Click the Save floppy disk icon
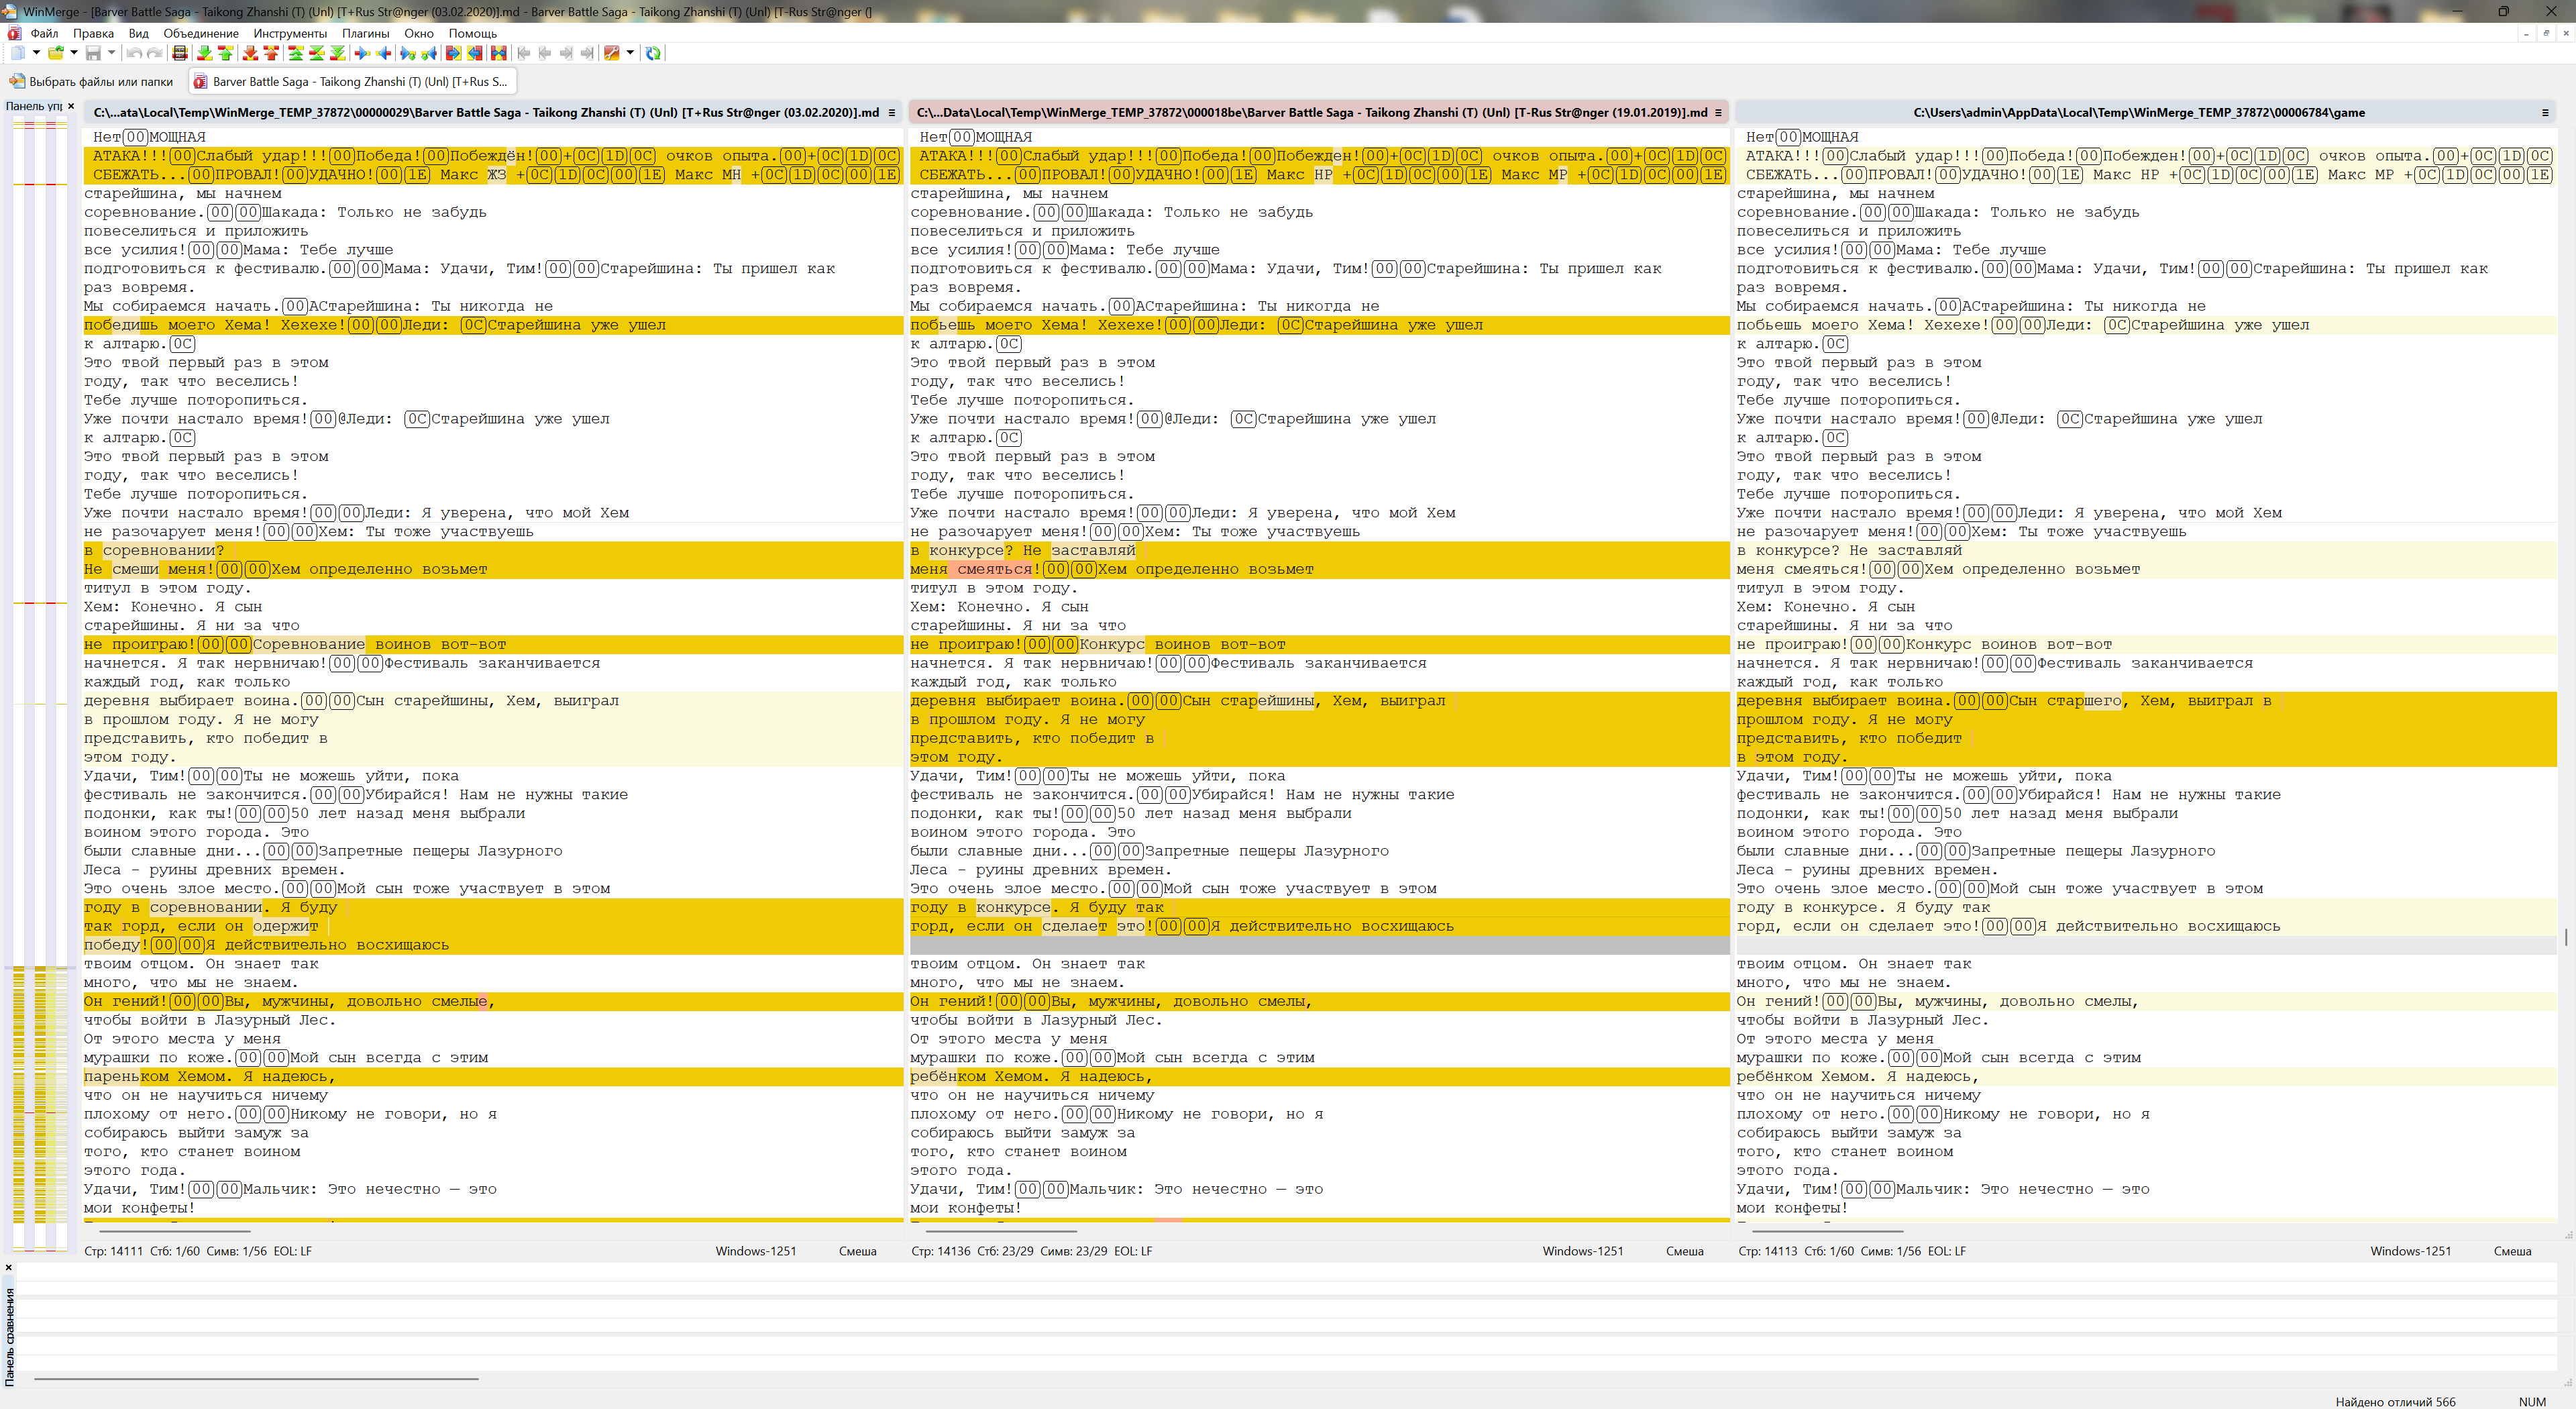The height and width of the screenshot is (1409, 2576). 93,53
